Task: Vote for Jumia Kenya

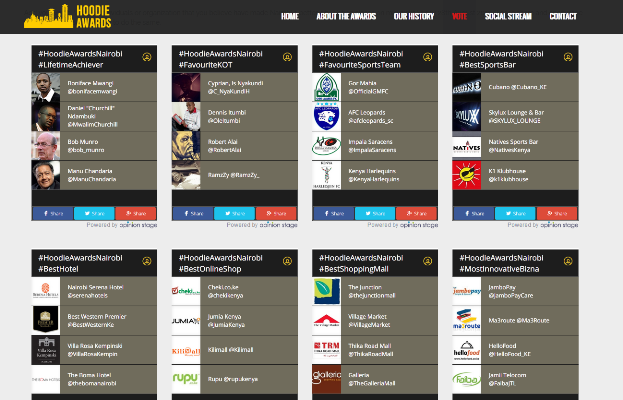Action: click(x=234, y=321)
